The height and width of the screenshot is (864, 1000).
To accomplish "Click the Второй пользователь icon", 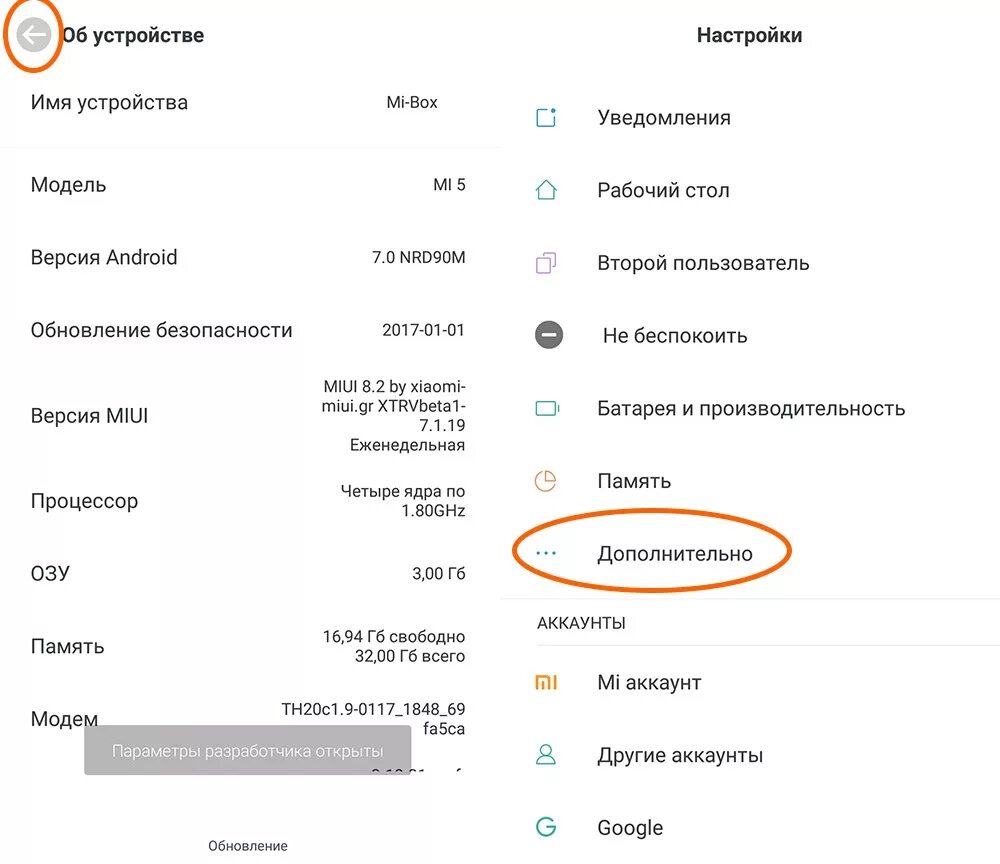I will pyautogui.click(x=546, y=263).
